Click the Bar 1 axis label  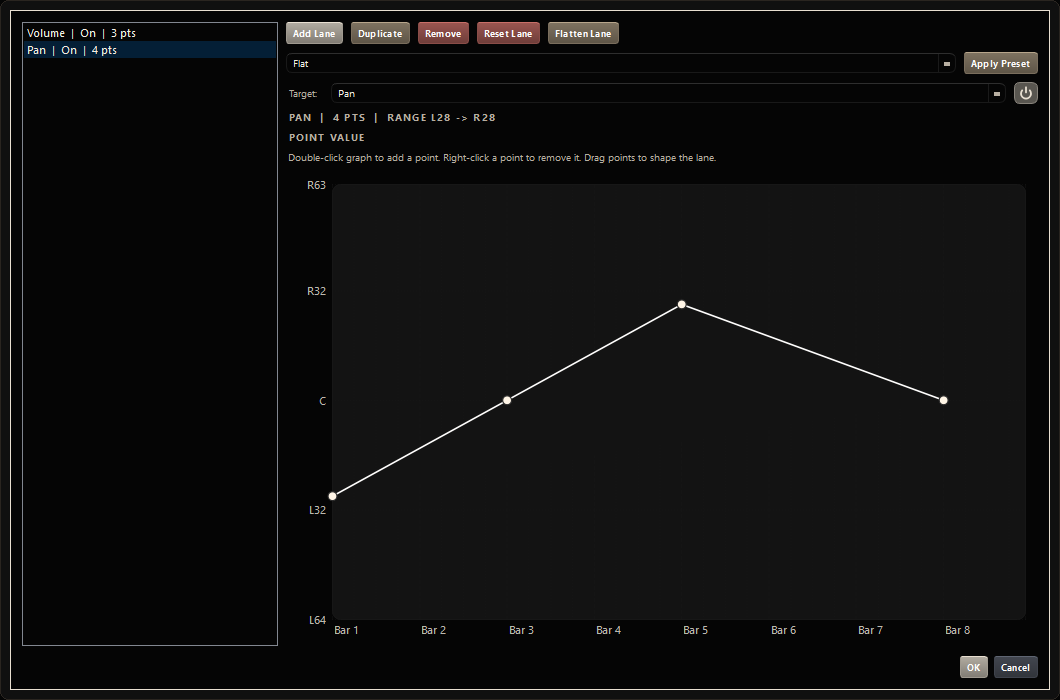point(346,630)
